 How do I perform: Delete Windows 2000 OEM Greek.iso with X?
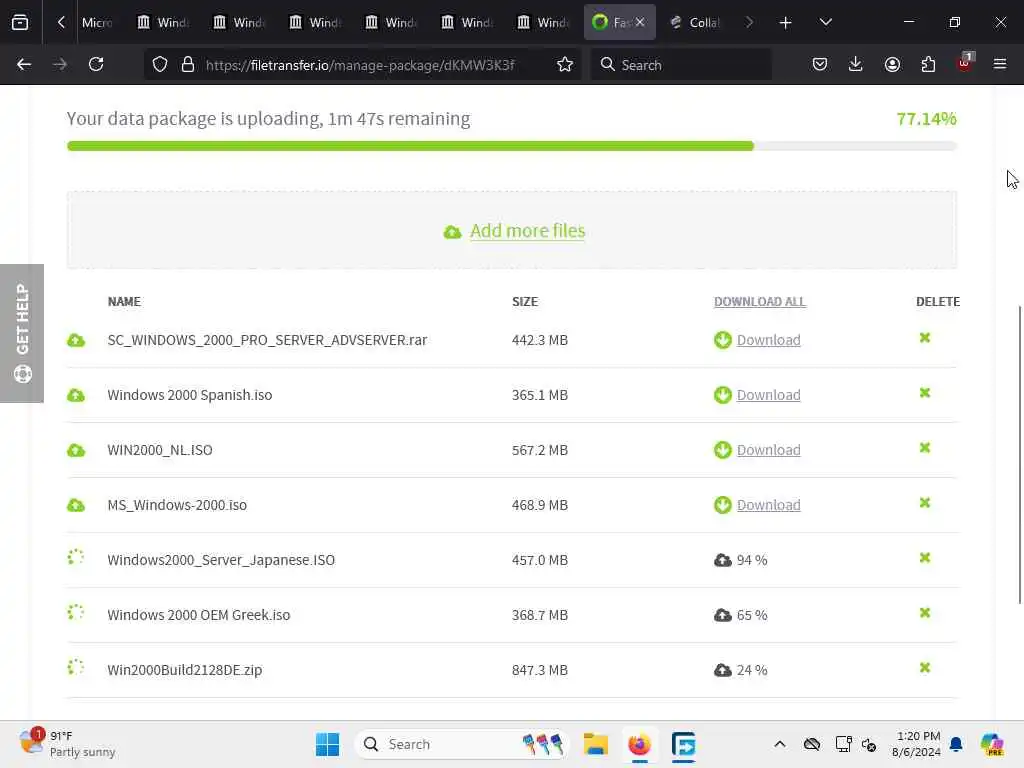coord(925,613)
